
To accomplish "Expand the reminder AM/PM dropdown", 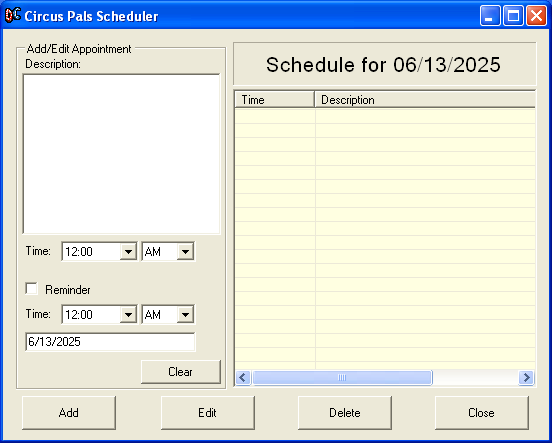I will [x=185, y=314].
